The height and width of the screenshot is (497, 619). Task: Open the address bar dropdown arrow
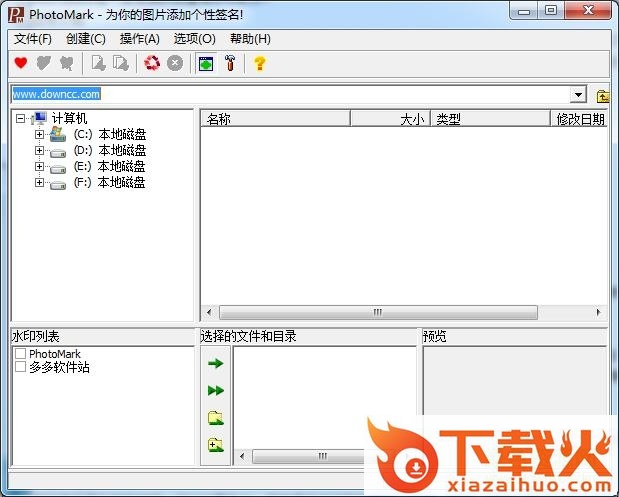[578, 95]
